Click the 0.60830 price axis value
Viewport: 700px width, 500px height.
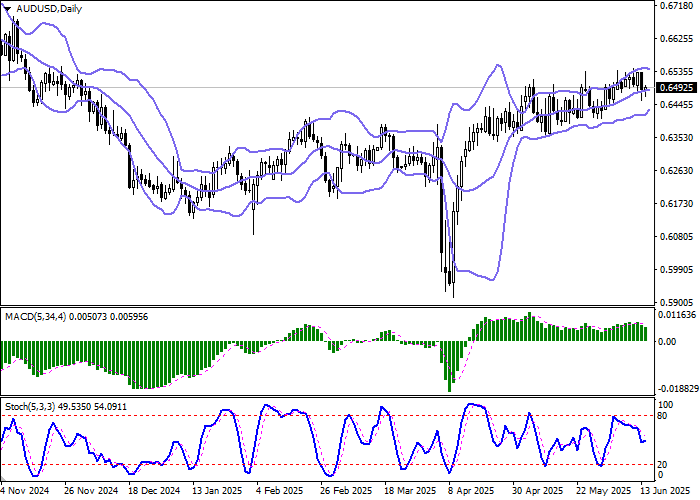677,237
